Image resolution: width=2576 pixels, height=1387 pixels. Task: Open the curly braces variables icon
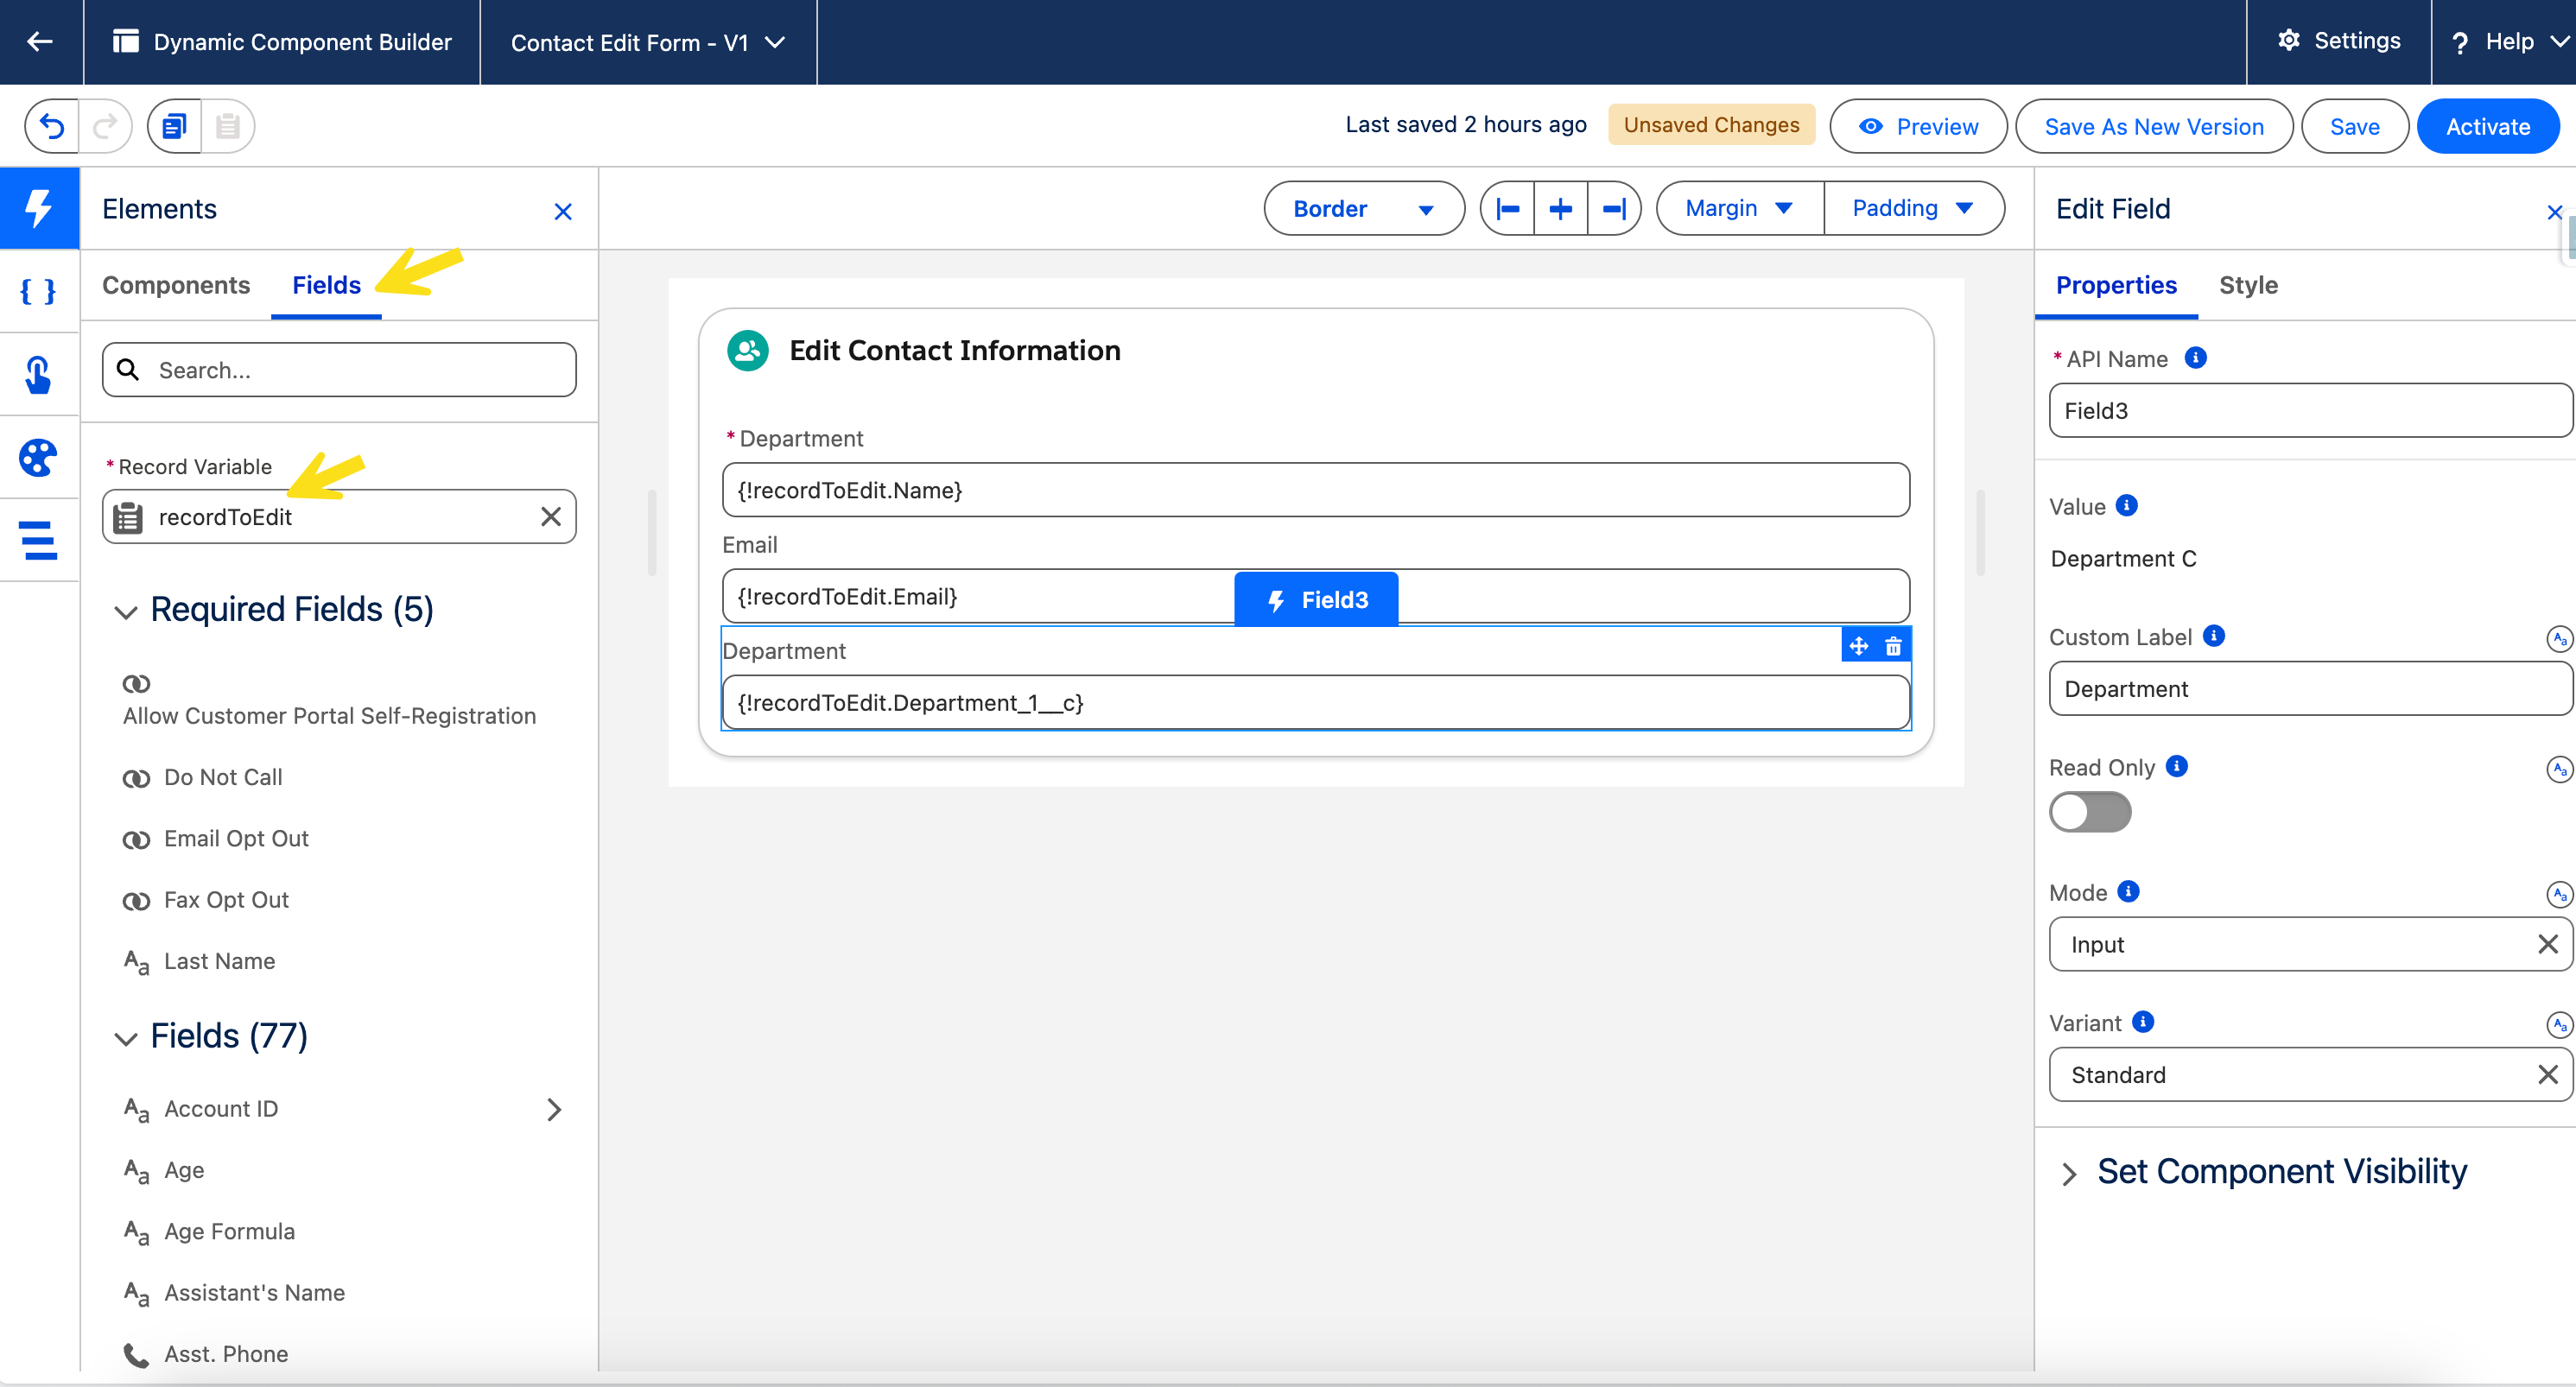(x=39, y=291)
